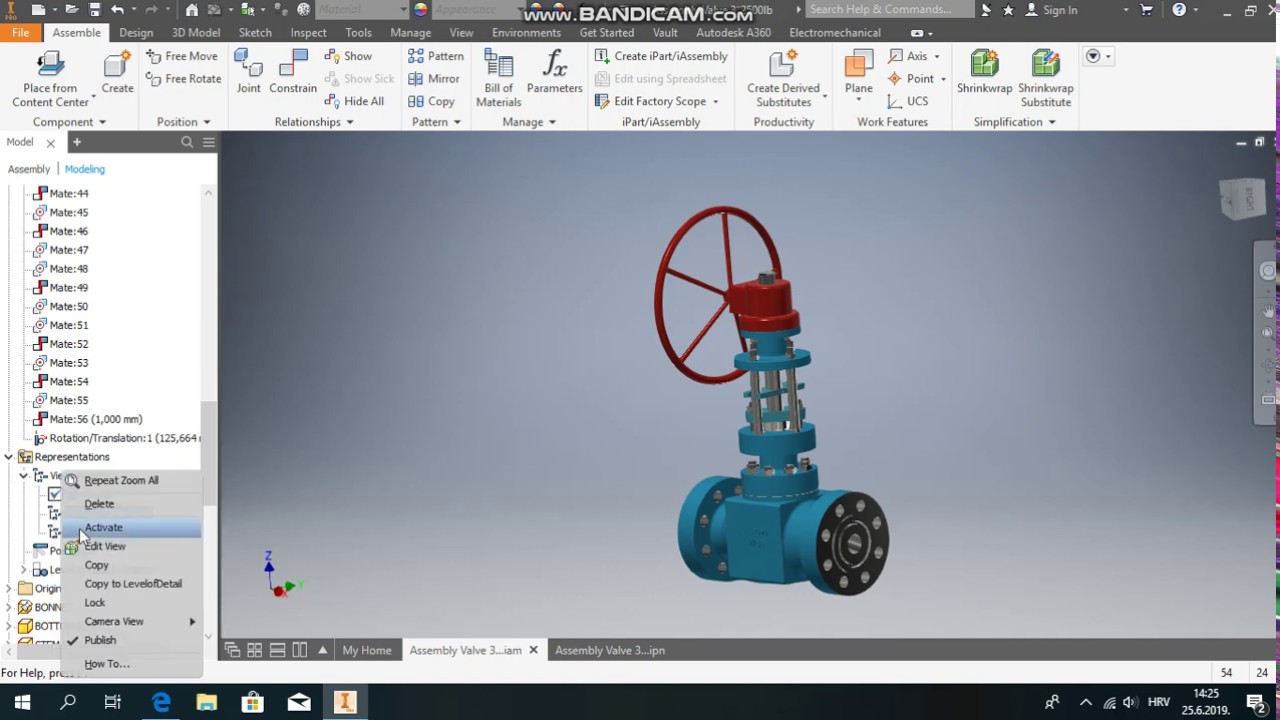Choose Lock in context menu
Screen dimensions: 1280x720
click(x=94, y=603)
